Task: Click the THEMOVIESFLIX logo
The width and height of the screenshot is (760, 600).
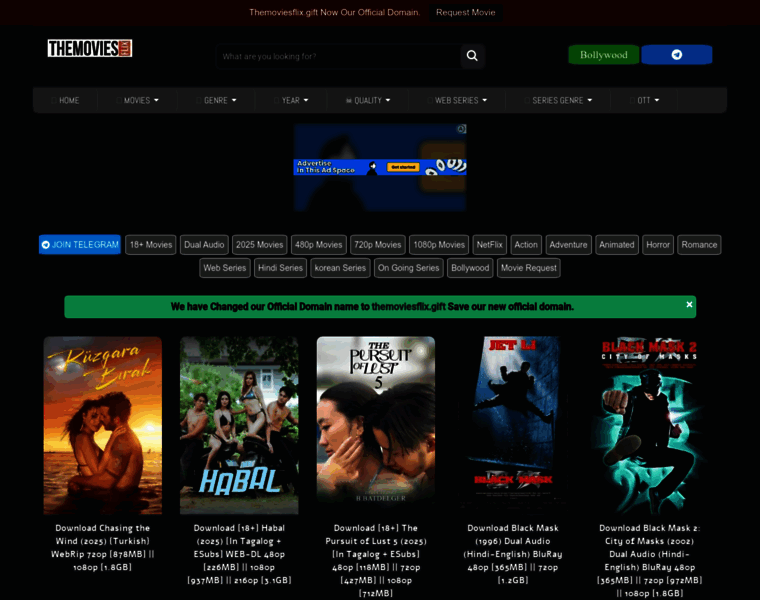Action: (x=90, y=48)
